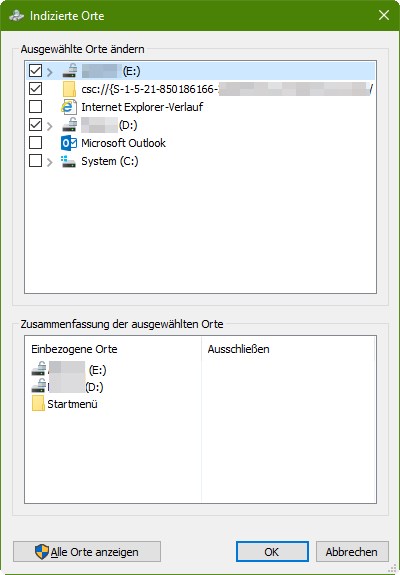Uncheck the E: drive checkbox
400x575 pixels.
tap(36, 70)
